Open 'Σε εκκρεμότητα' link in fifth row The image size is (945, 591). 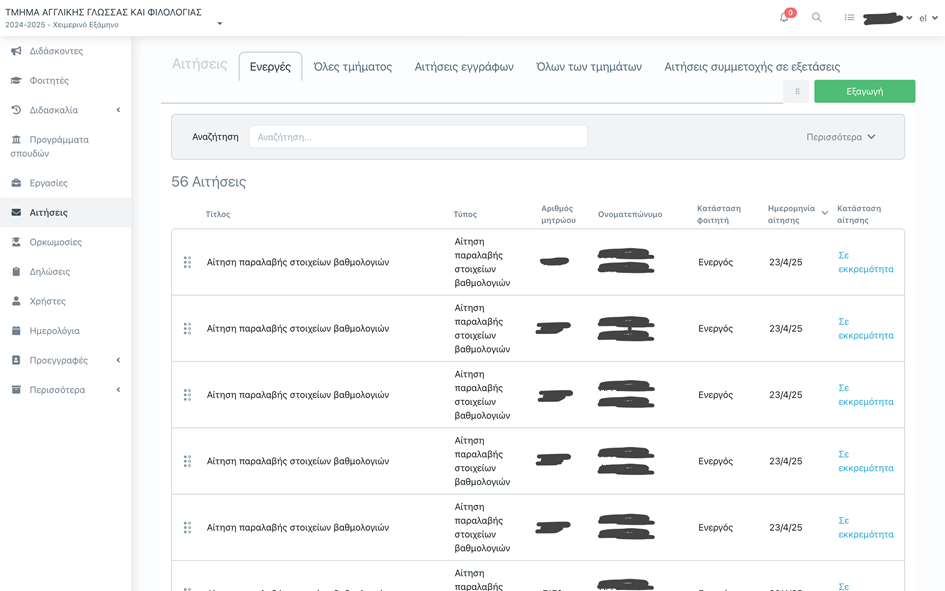coord(866,527)
